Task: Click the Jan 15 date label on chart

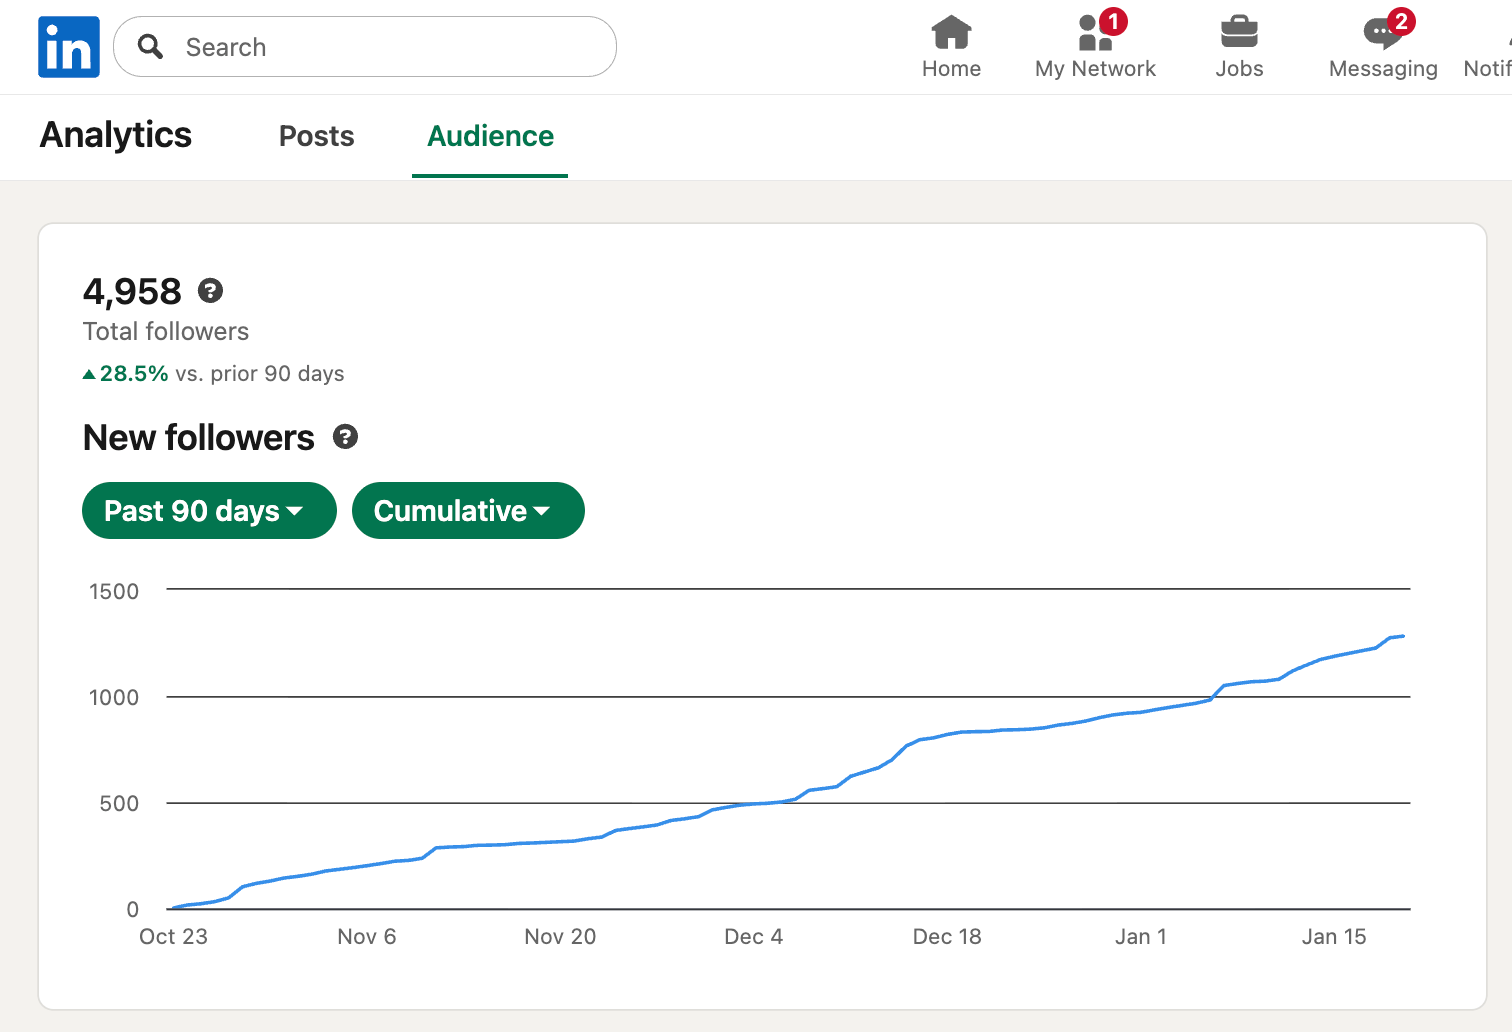Action: pyautogui.click(x=1333, y=937)
